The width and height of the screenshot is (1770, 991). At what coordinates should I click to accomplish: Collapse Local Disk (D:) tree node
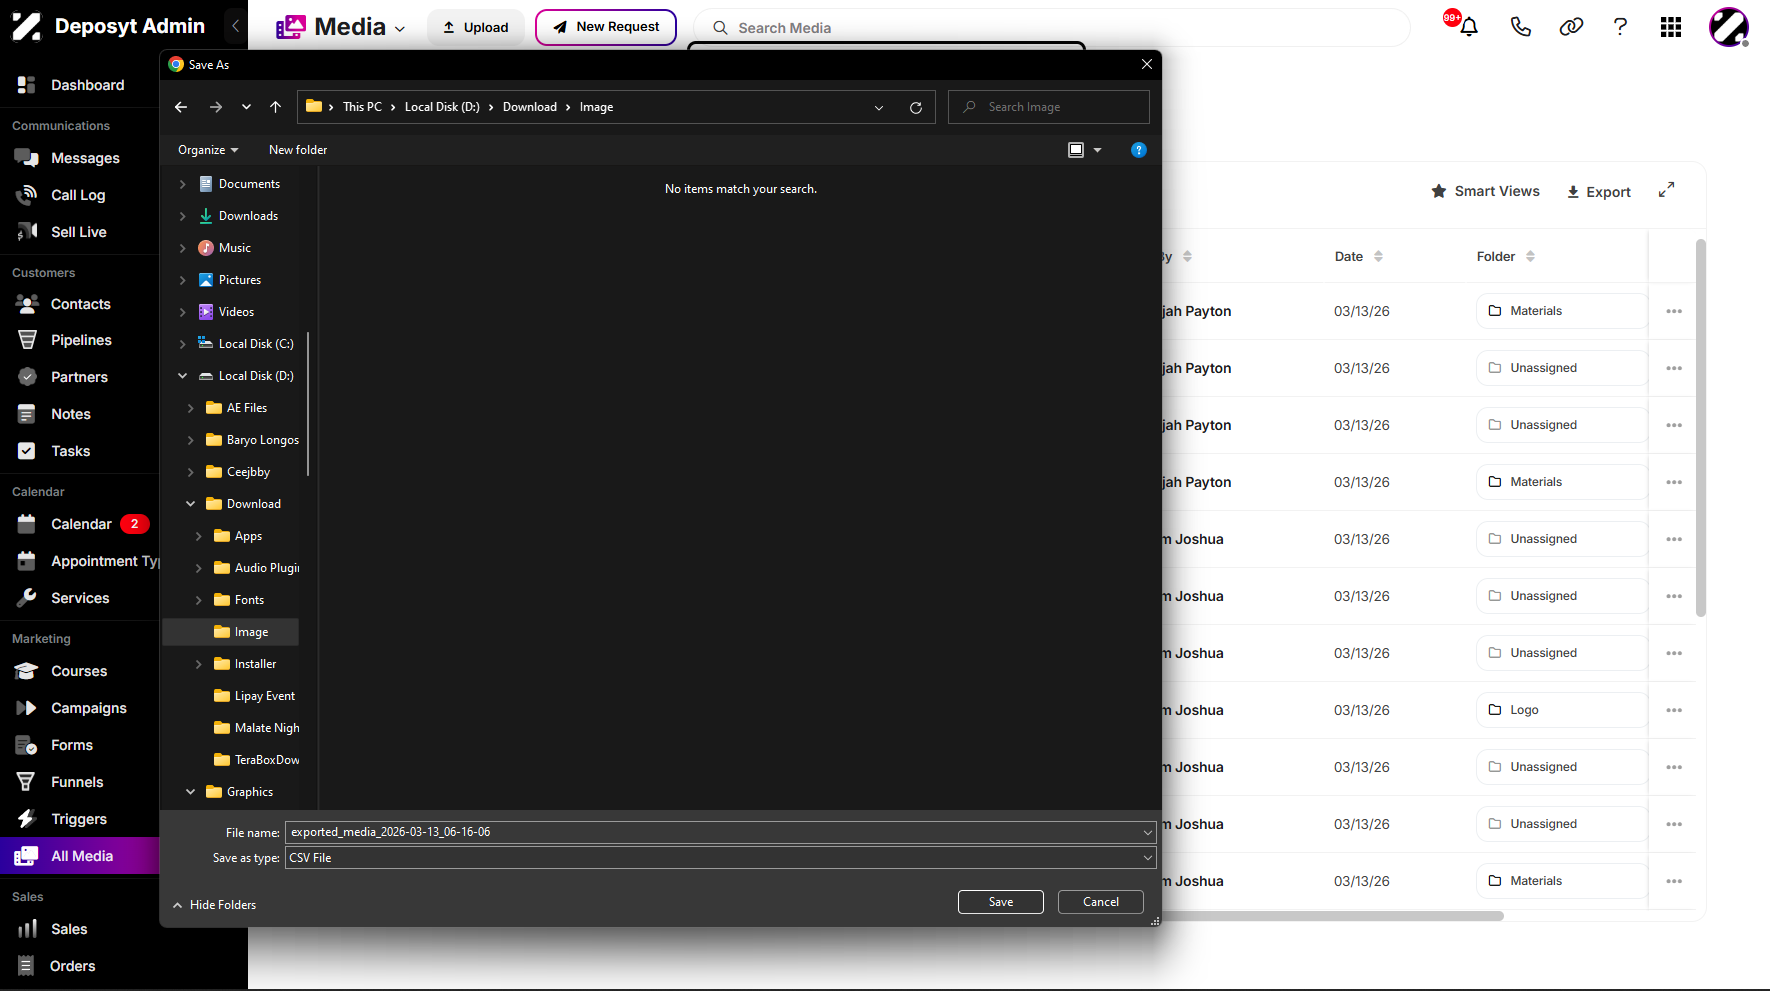(x=182, y=376)
